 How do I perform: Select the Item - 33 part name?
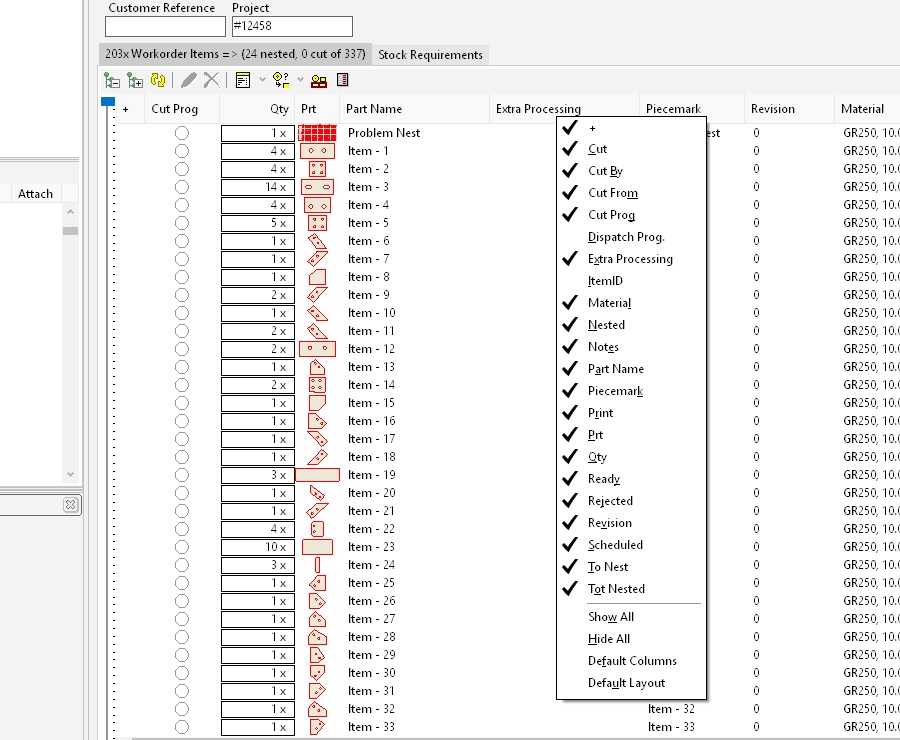(371, 727)
